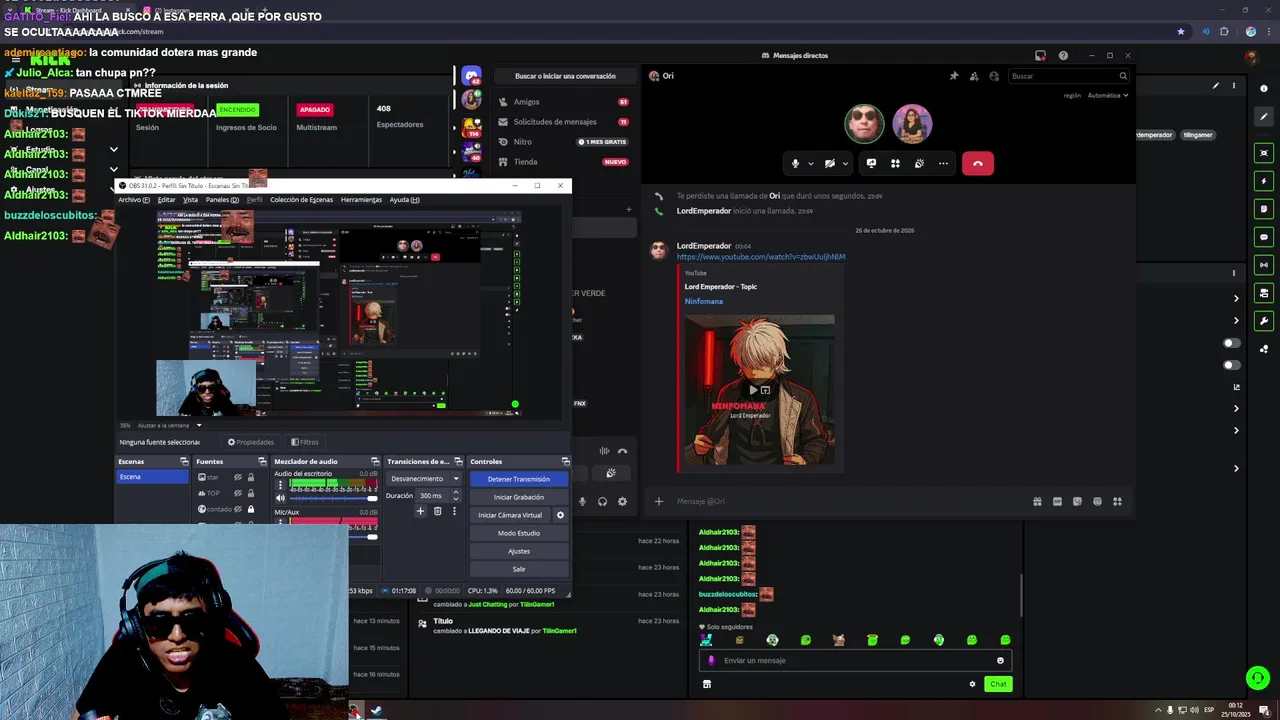Toggle lock on TOP source

[x=250, y=493]
